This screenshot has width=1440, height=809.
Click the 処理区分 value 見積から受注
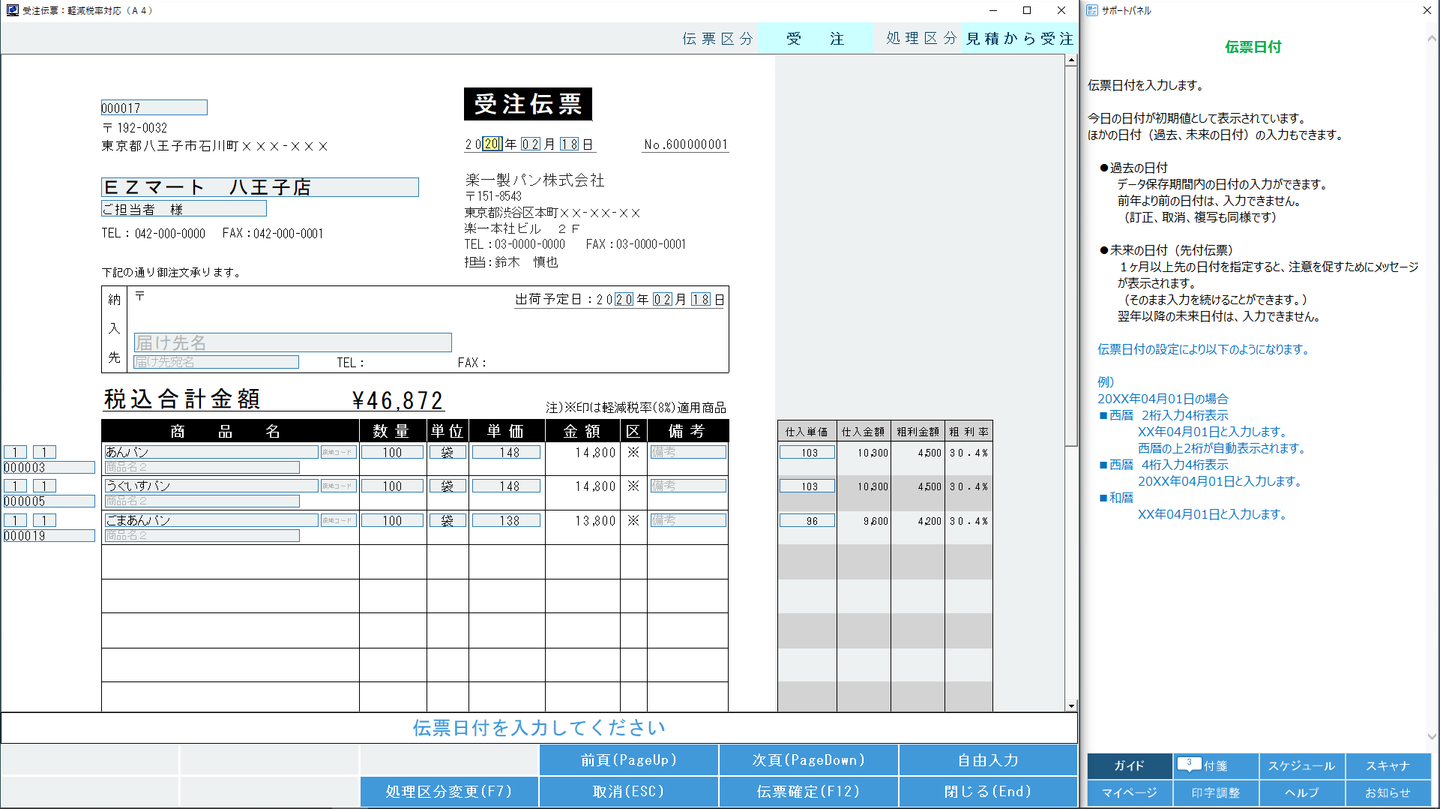[1019, 39]
